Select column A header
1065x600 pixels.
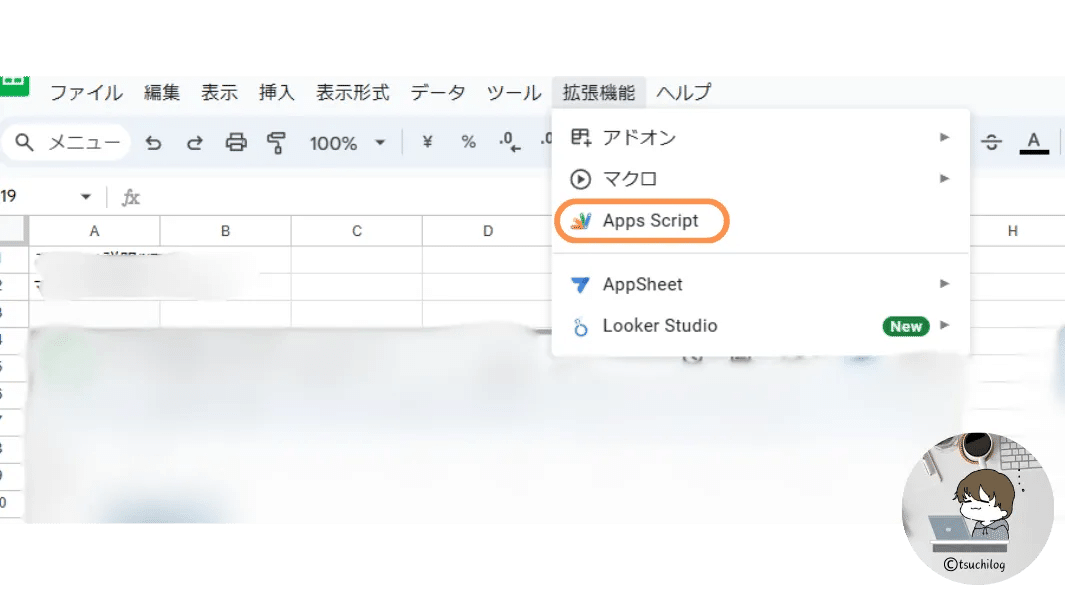pos(94,231)
